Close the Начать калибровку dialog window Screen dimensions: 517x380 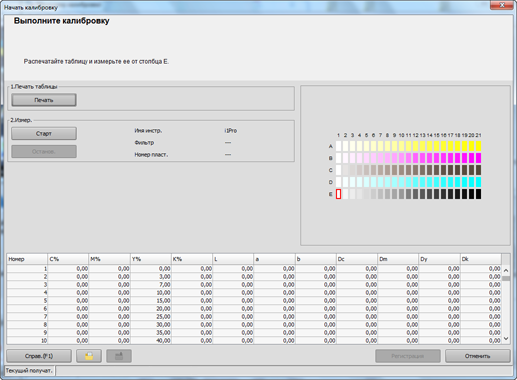(x=502, y=5)
